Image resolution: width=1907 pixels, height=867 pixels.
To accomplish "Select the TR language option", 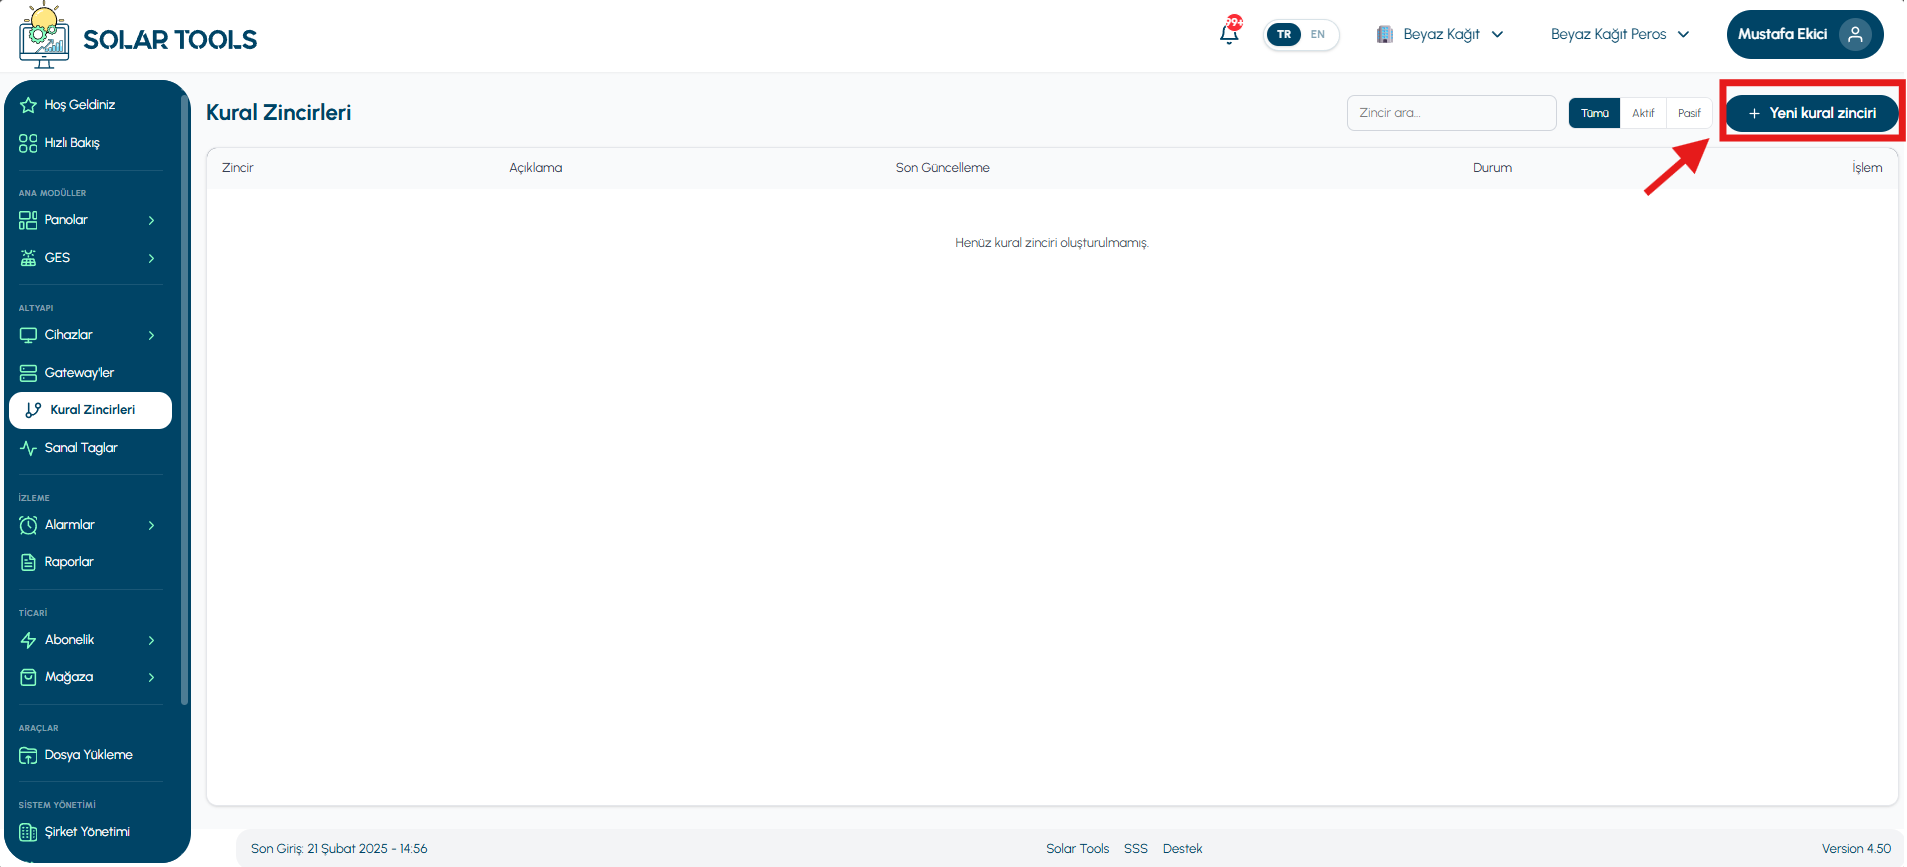I will point(1284,34).
